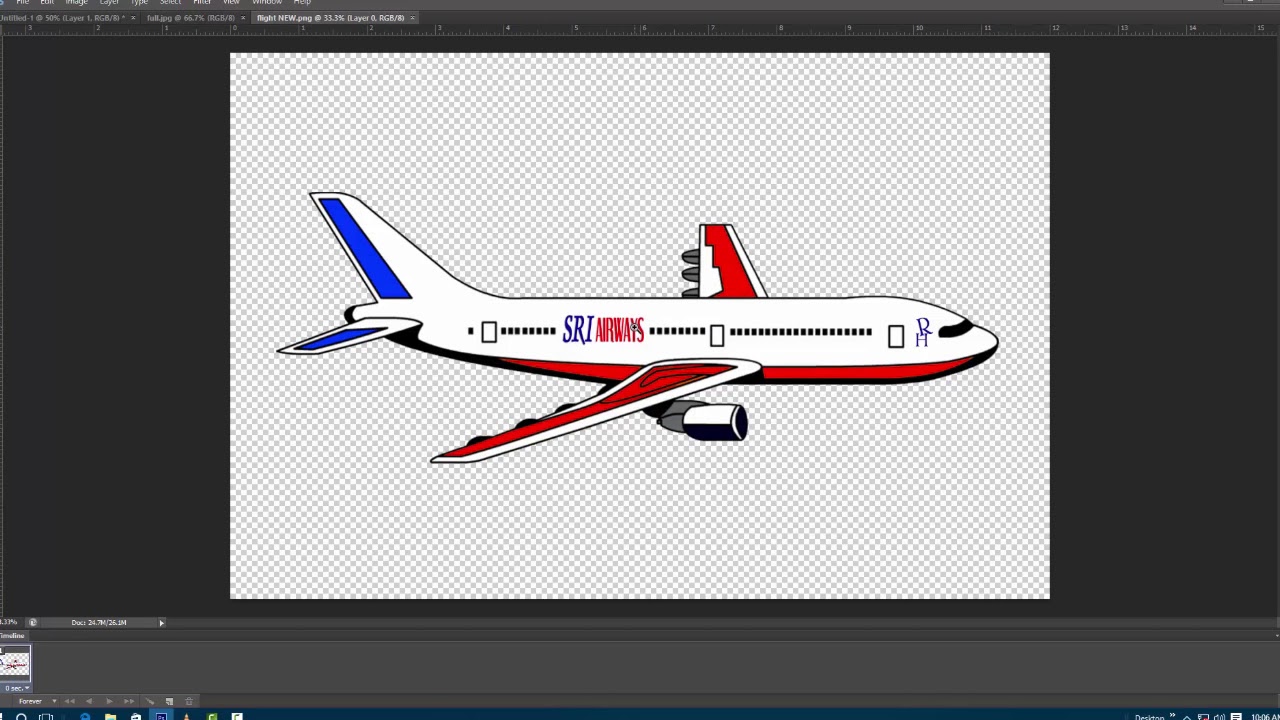The width and height of the screenshot is (1280, 720).
Task: Close the flight NEW.png document tab
Action: [x=412, y=18]
